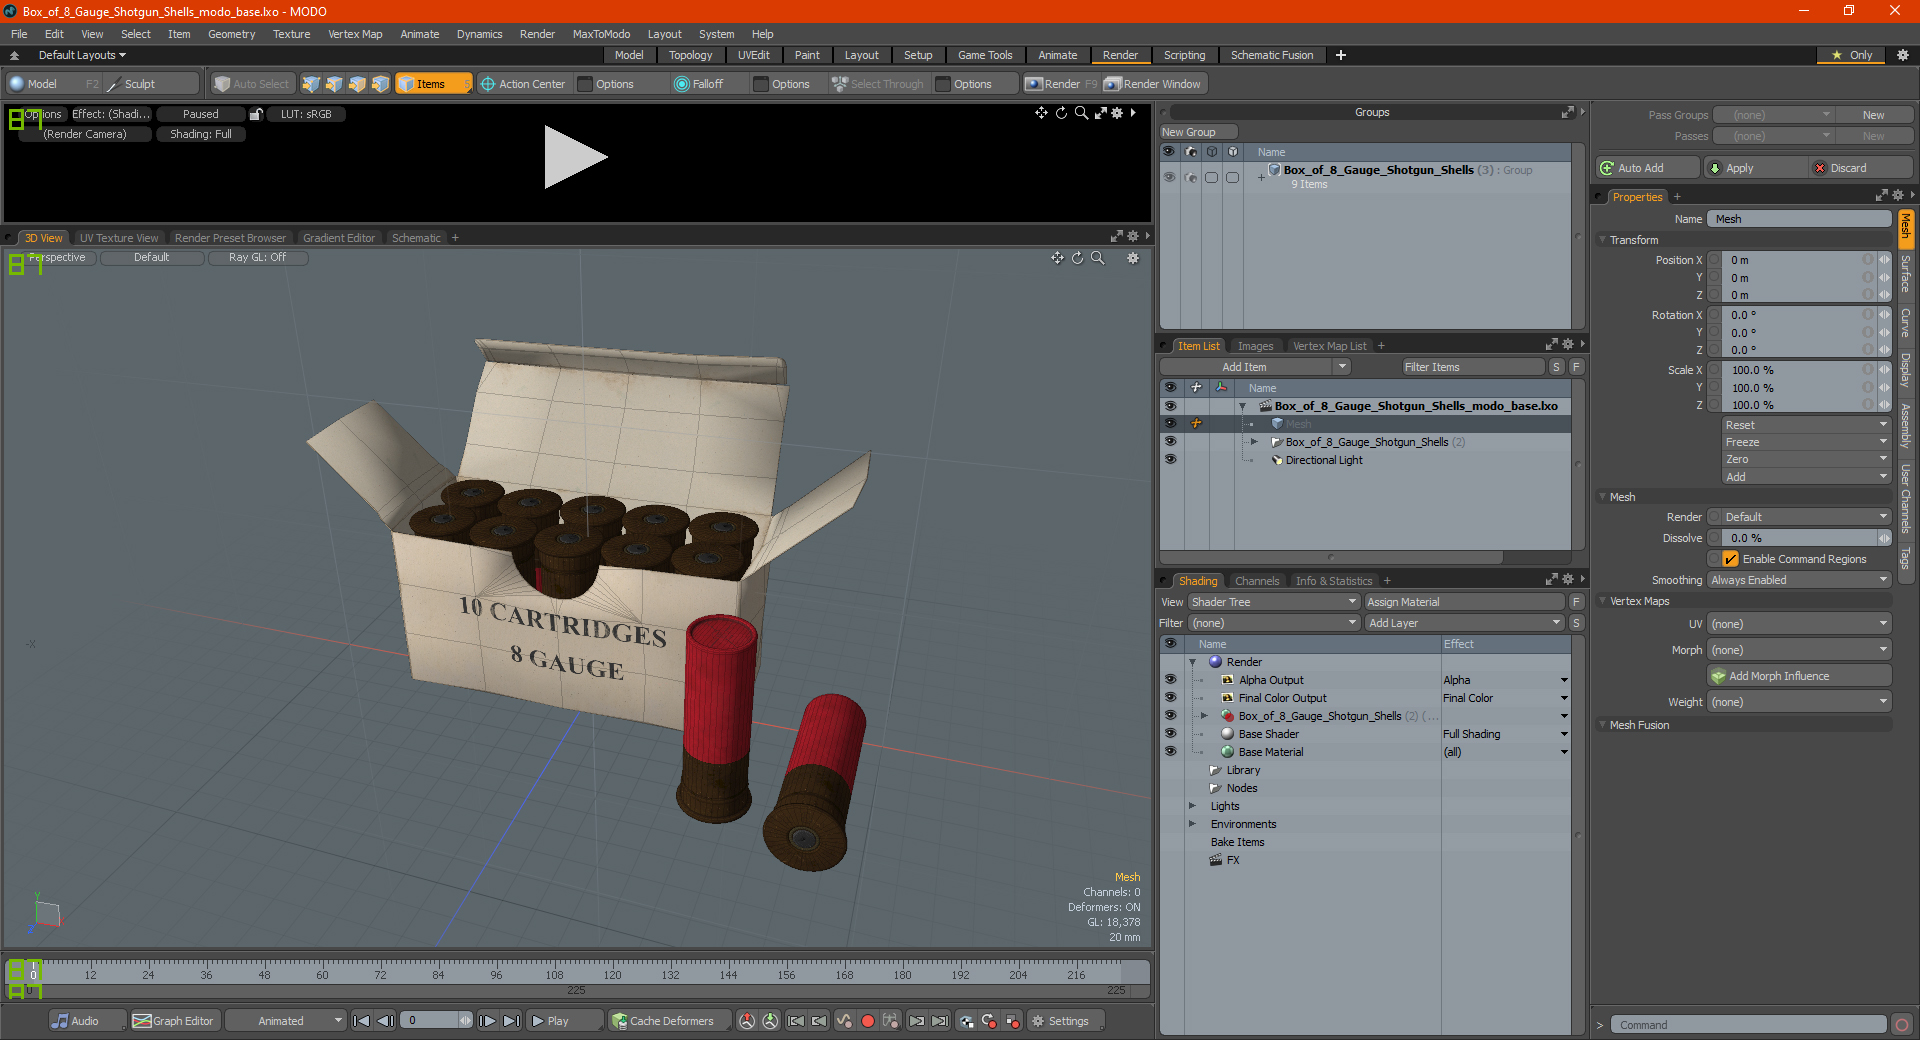Open the Render Default dropdown in Mesh properties
Viewport: 1920px width, 1040px height.
(1799, 517)
